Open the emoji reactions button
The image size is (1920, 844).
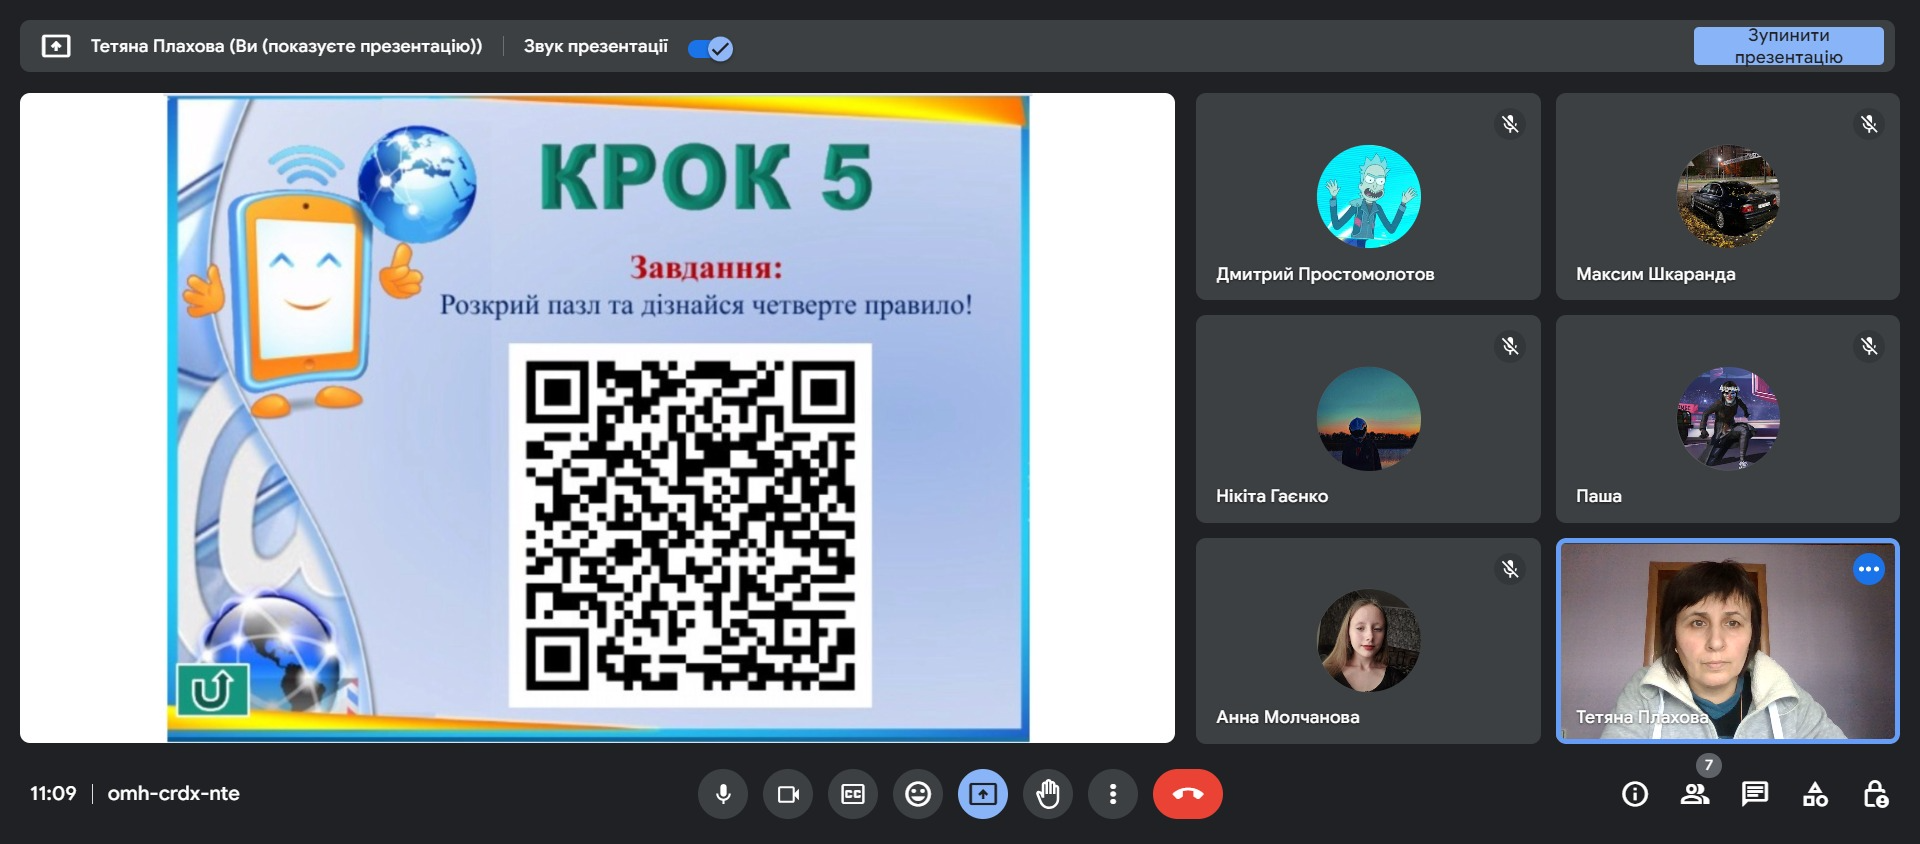[918, 794]
